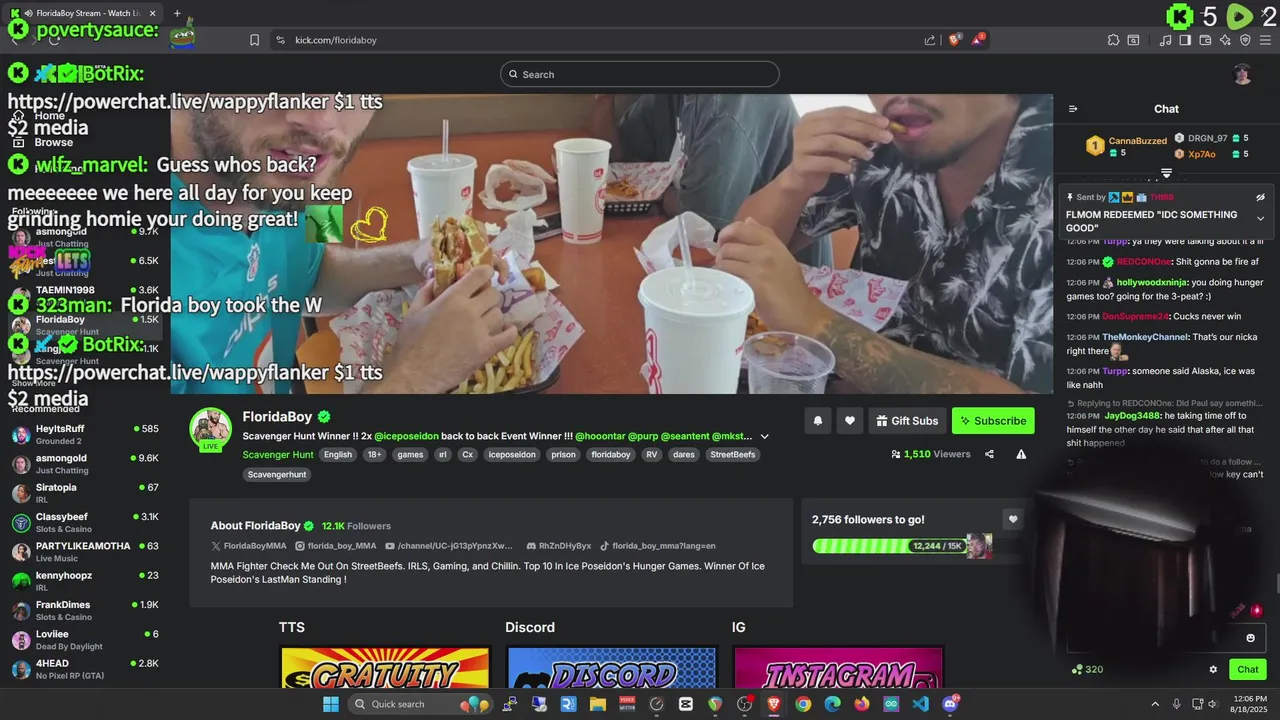Open browser extensions puzzle icon
The width and height of the screenshot is (1280, 720).
(x=1113, y=40)
